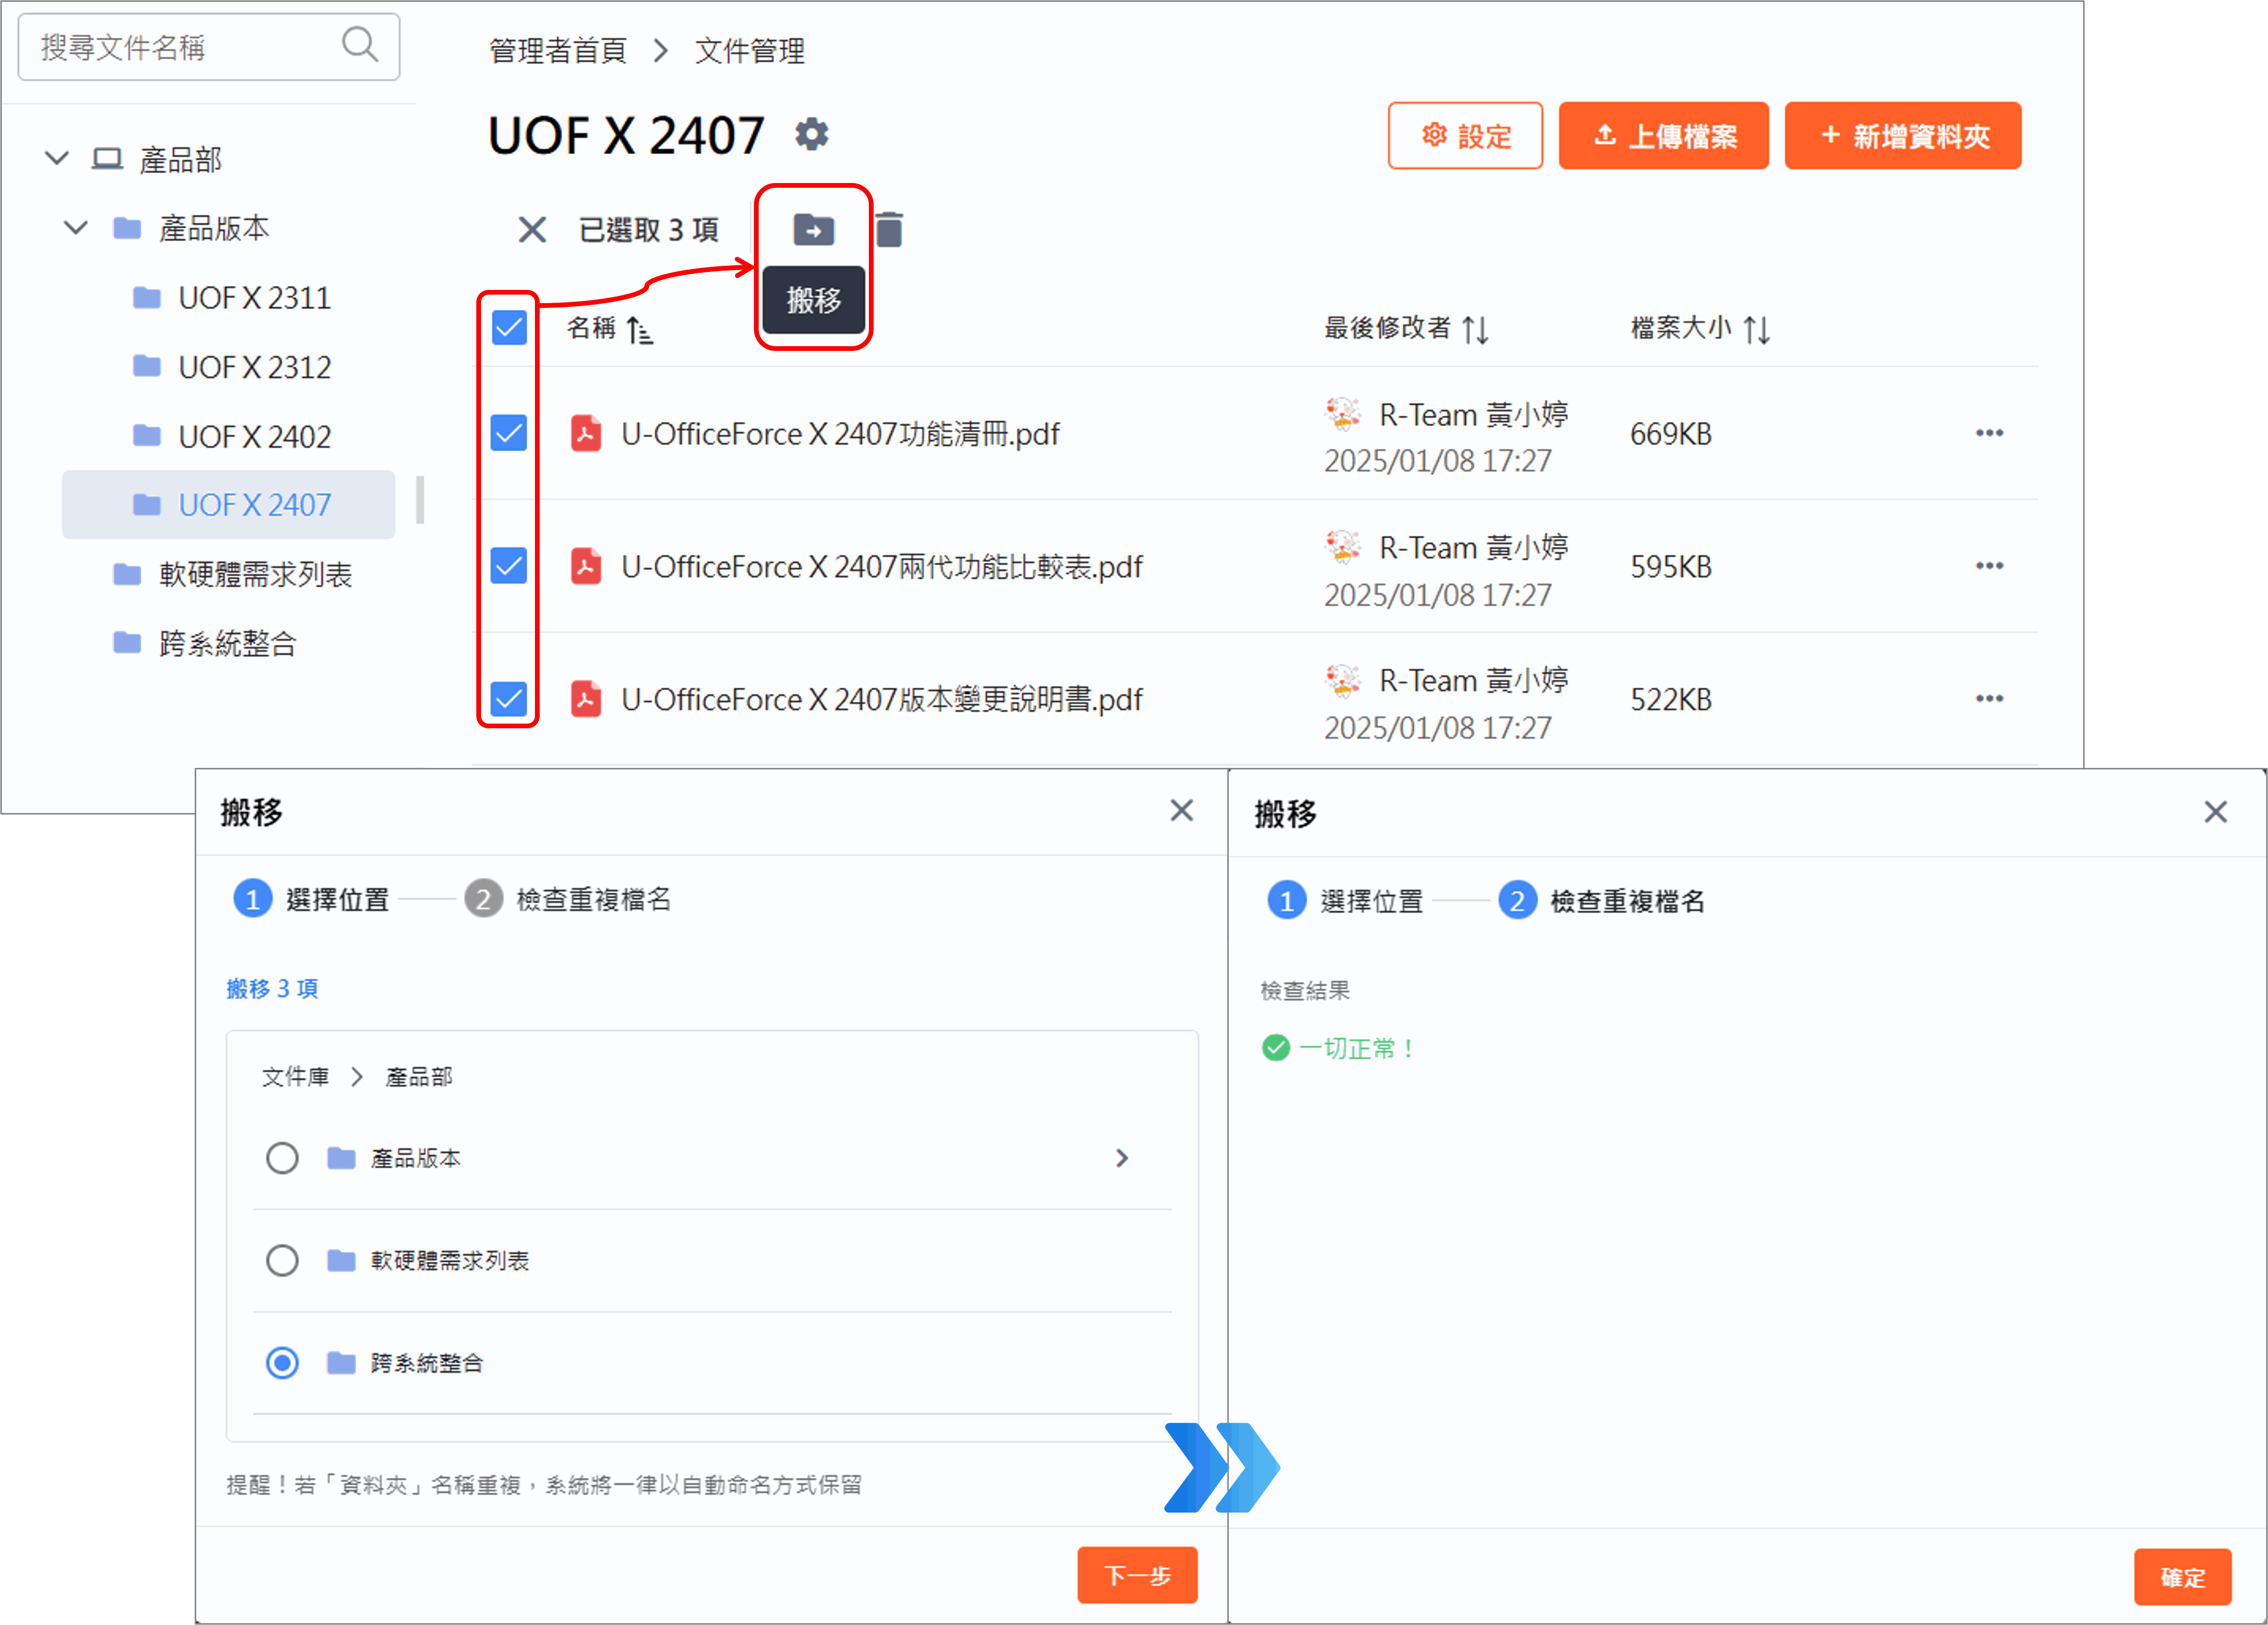Clear selection with X next to 已選取 3 項
The height and width of the screenshot is (1625, 2268).
[532, 230]
